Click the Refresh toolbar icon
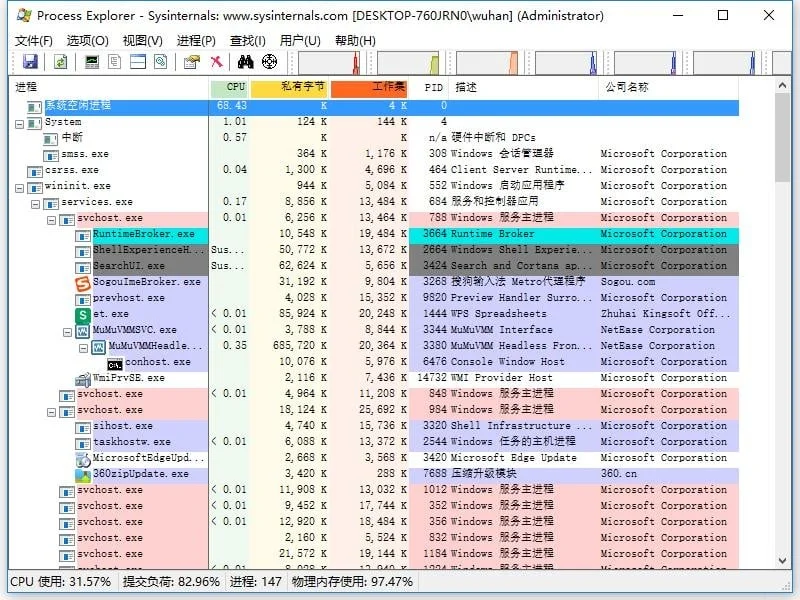The height and width of the screenshot is (600, 800). pyautogui.click(x=62, y=62)
